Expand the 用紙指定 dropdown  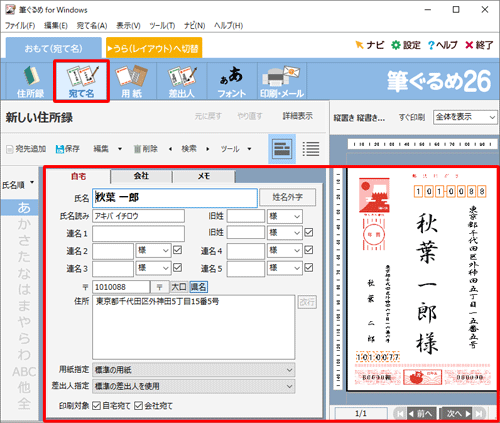click(x=194, y=370)
